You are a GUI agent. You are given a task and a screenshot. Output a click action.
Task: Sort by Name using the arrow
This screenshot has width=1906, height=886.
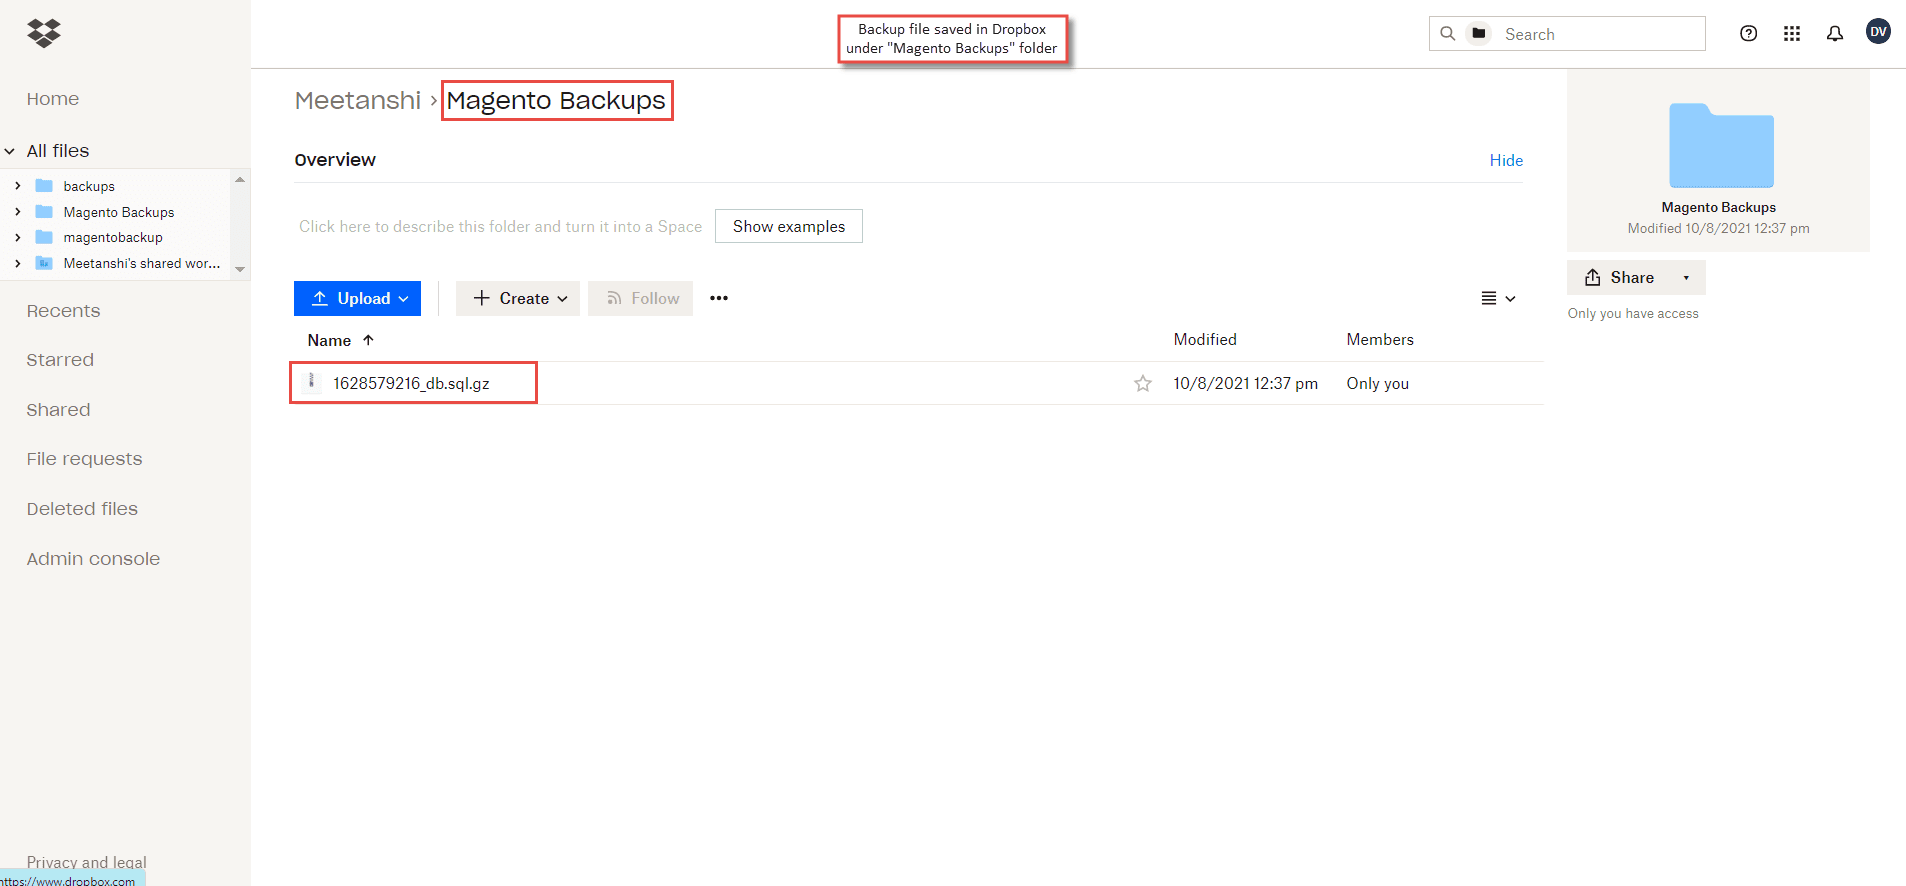point(368,340)
